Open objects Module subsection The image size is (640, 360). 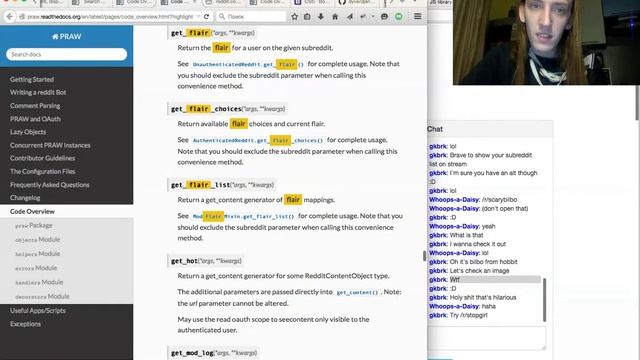(38, 240)
